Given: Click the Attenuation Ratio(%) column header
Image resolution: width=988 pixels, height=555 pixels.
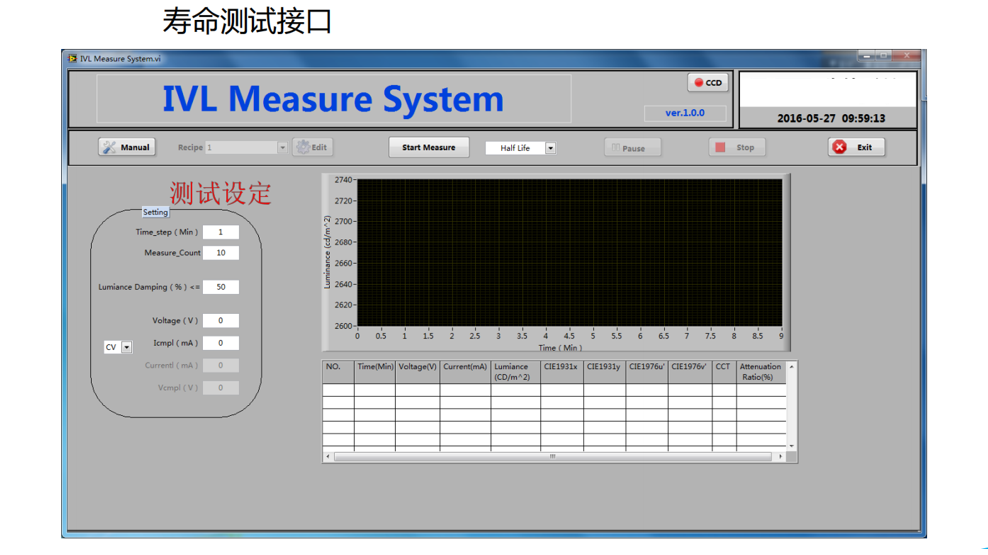Looking at the screenshot, I should 760,372.
